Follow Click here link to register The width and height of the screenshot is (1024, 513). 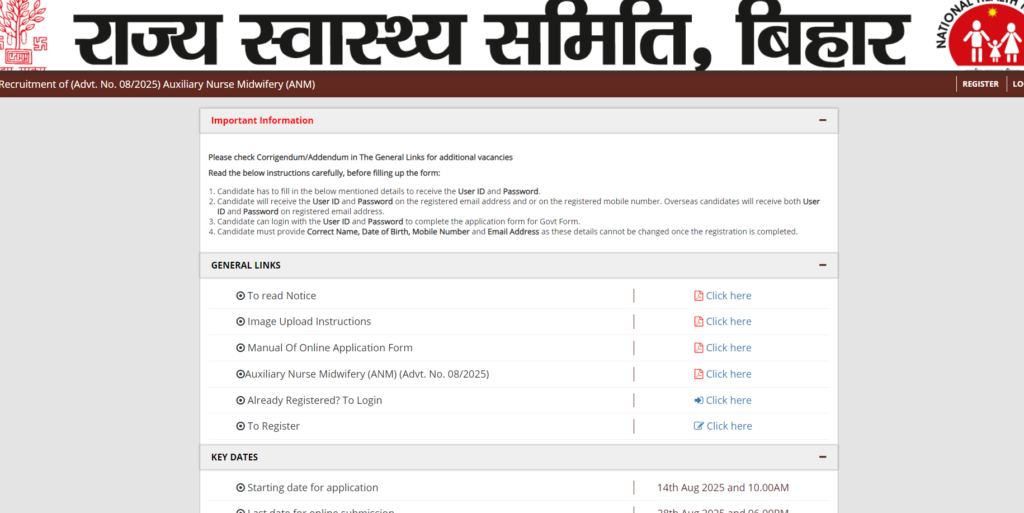[x=729, y=426]
